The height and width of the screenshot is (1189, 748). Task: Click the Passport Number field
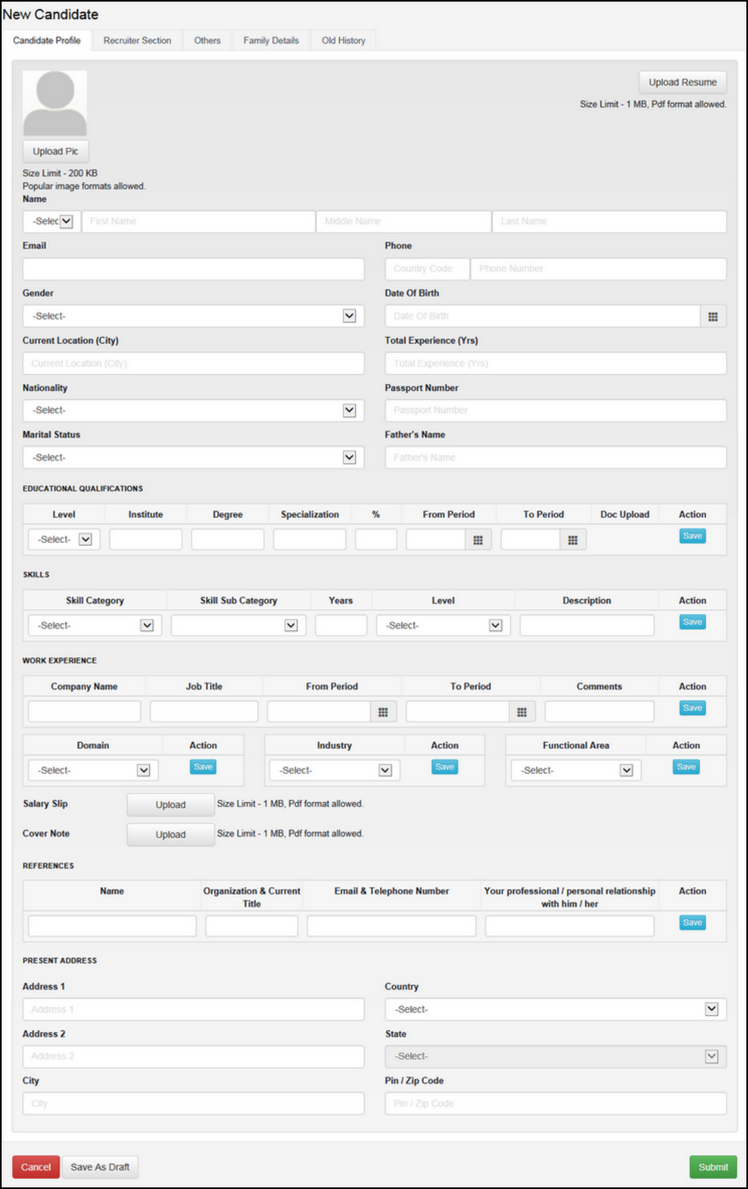point(555,410)
